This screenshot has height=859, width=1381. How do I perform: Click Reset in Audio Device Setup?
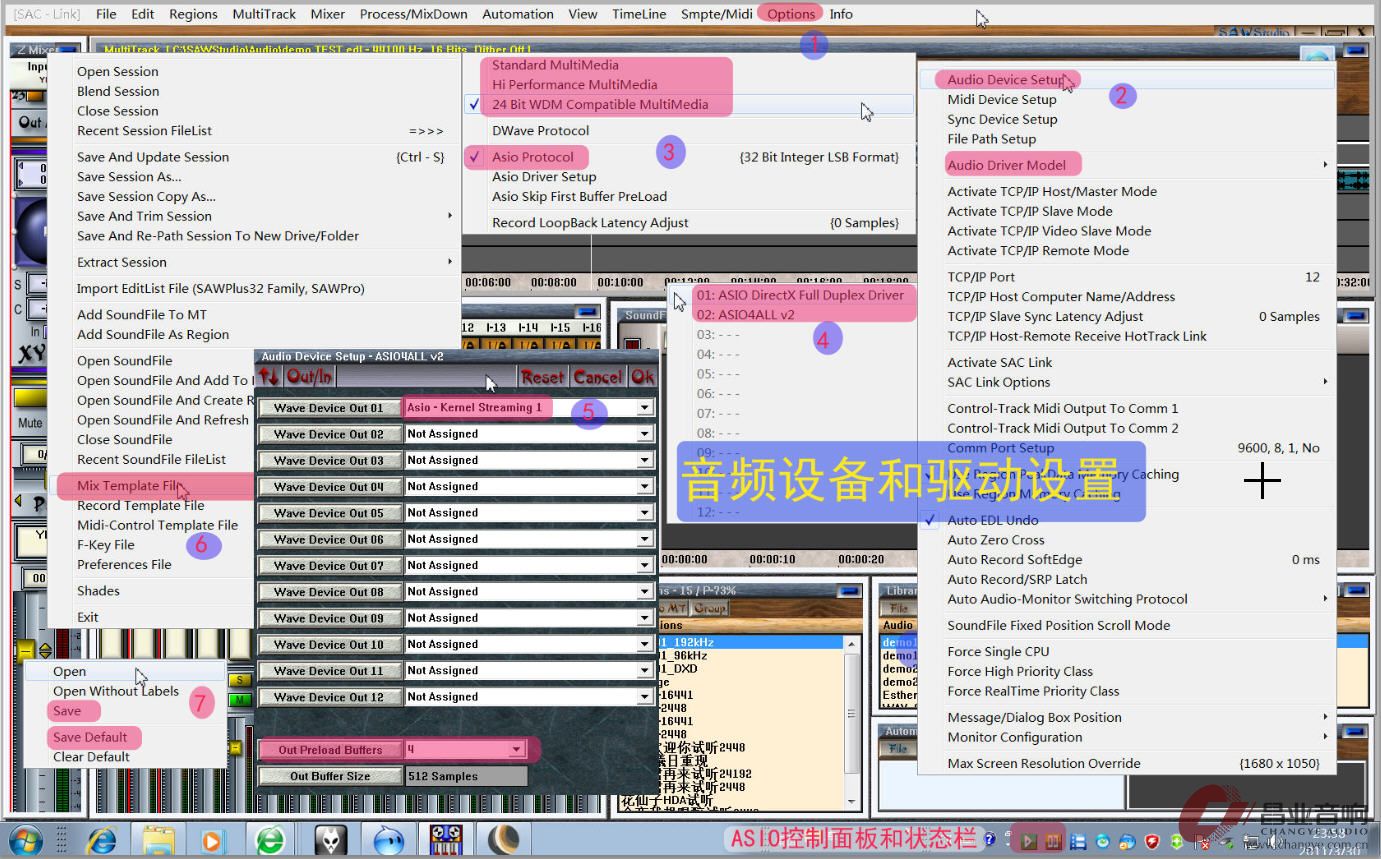(x=542, y=377)
